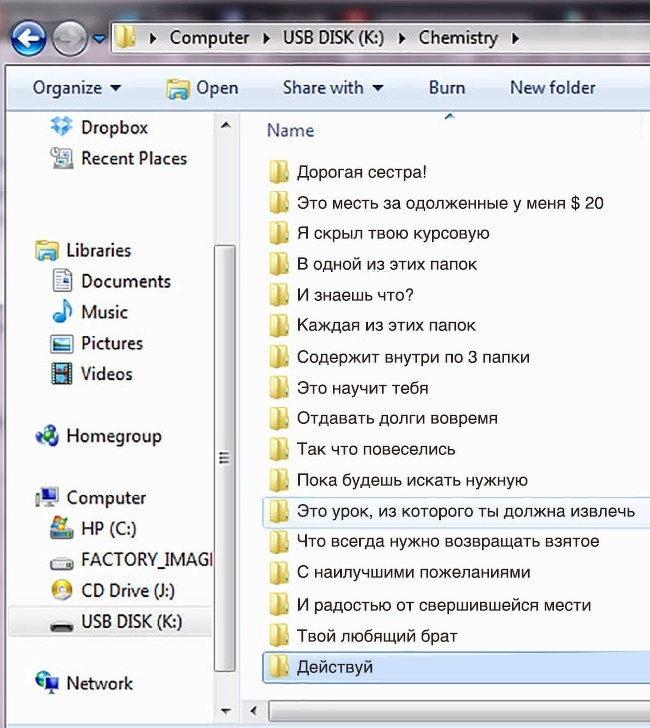This screenshot has height=728, width=650.
Task: Click the Burn toolbar button
Action: pyautogui.click(x=446, y=88)
